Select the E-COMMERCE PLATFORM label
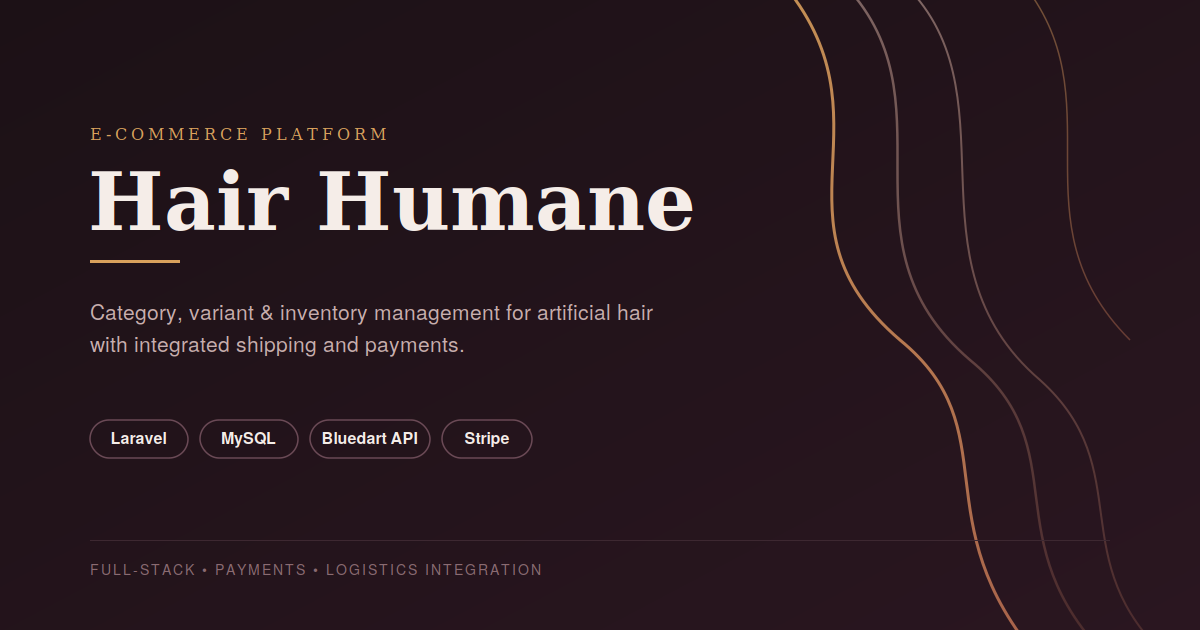 [239, 134]
